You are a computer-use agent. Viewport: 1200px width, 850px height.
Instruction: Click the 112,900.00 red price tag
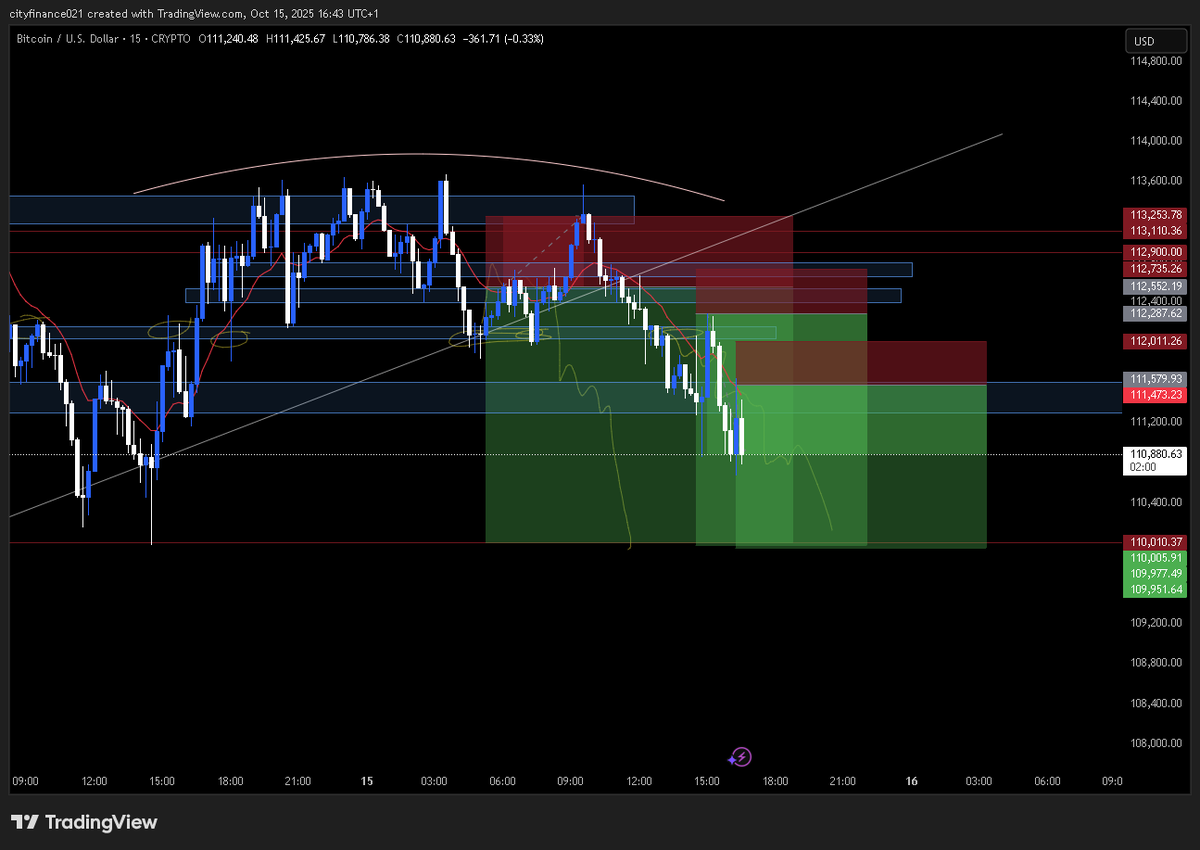(1155, 252)
